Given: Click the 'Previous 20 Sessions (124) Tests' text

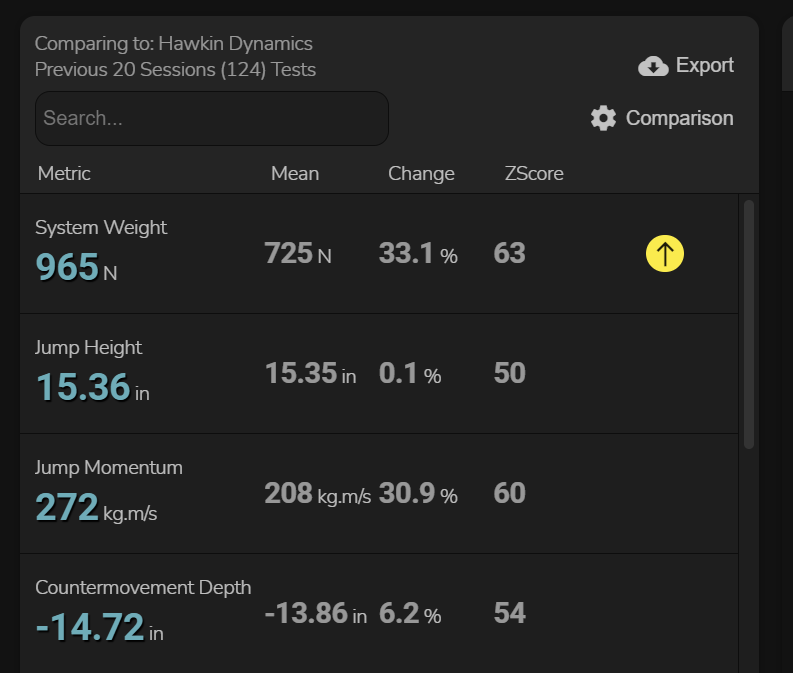Looking at the screenshot, I should pos(175,70).
